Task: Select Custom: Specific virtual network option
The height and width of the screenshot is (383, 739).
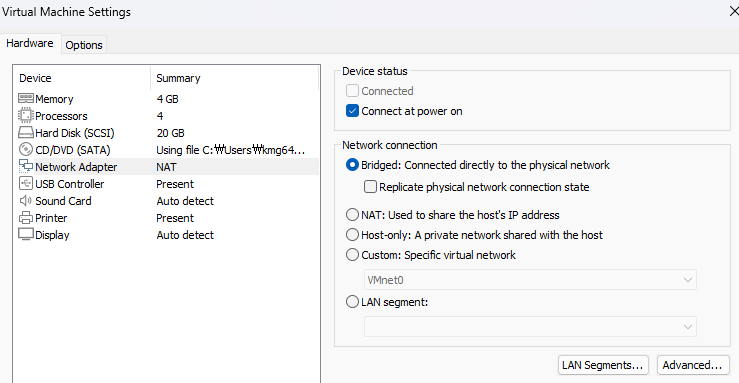Action: pyautogui.click(x=353, y=255)
